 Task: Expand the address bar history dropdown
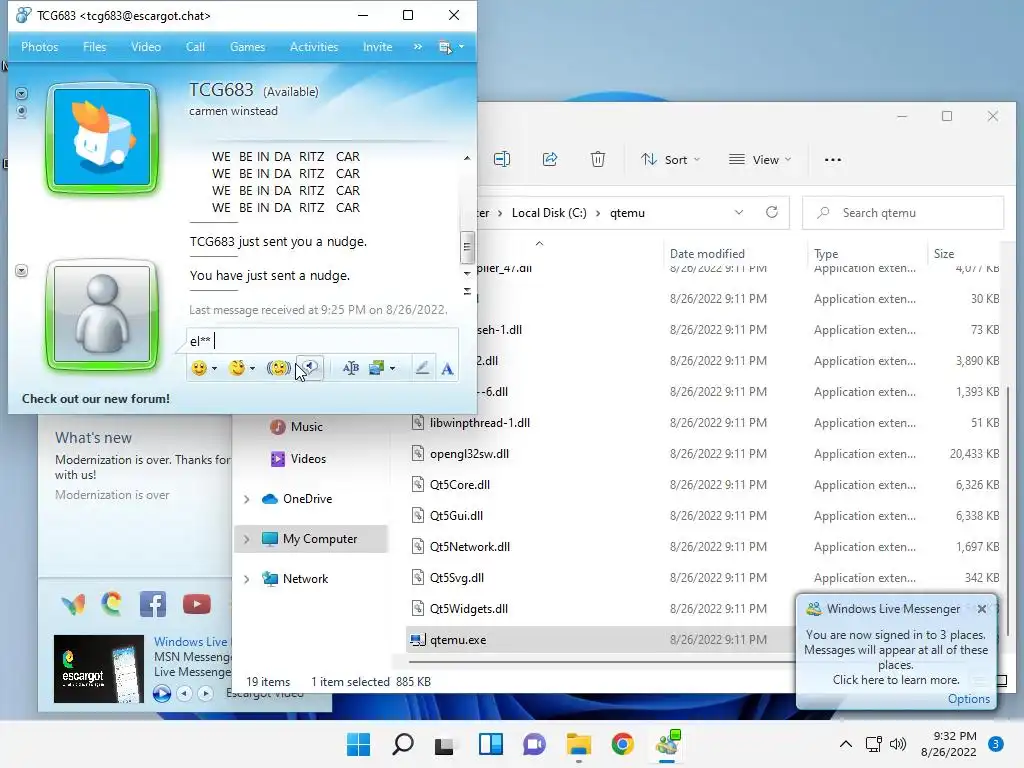pos(739,212)
